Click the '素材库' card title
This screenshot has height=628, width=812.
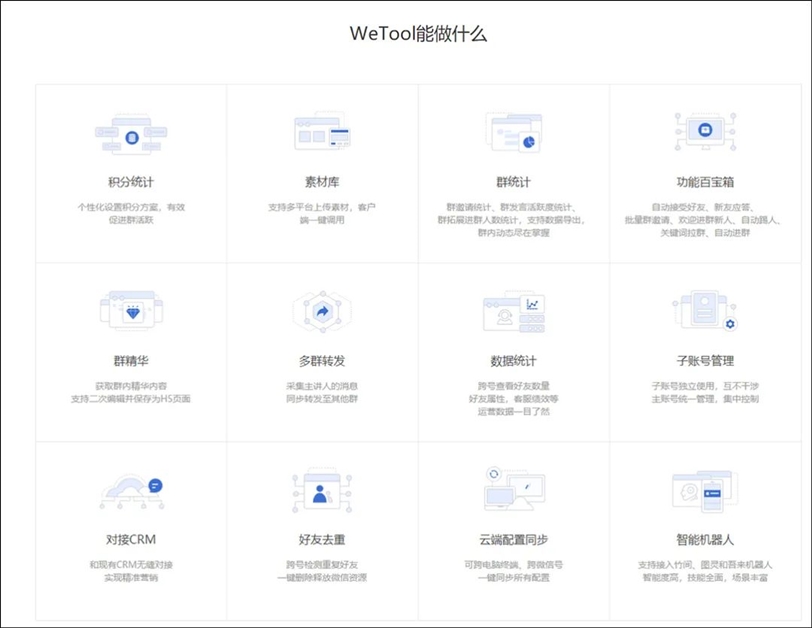pos(322,182)
